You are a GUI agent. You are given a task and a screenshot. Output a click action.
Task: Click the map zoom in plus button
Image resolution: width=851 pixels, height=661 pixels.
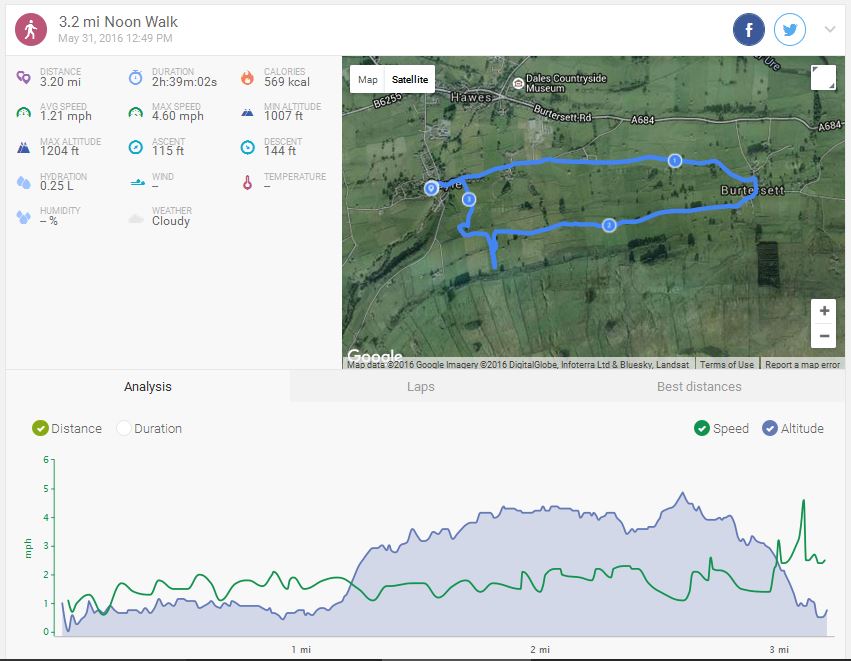[822, 311]
